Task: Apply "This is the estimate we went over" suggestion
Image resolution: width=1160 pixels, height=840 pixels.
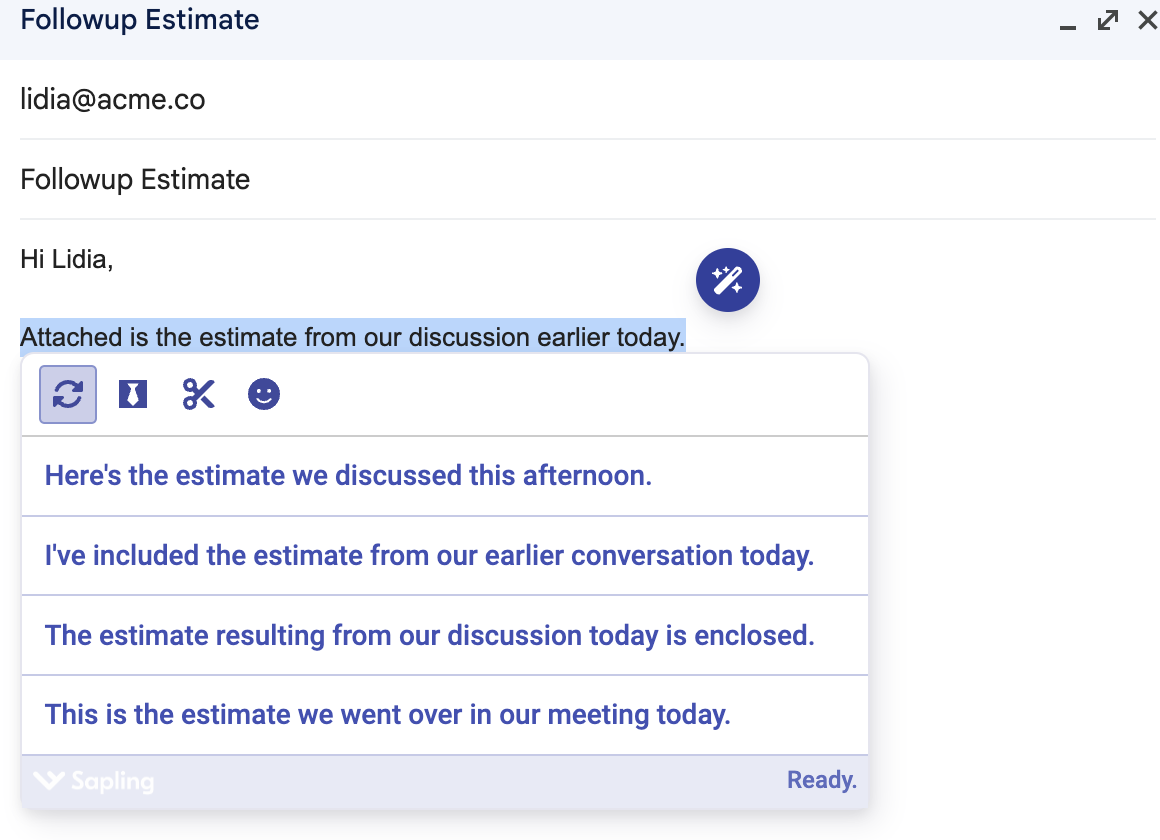Action: click(387, 715)
